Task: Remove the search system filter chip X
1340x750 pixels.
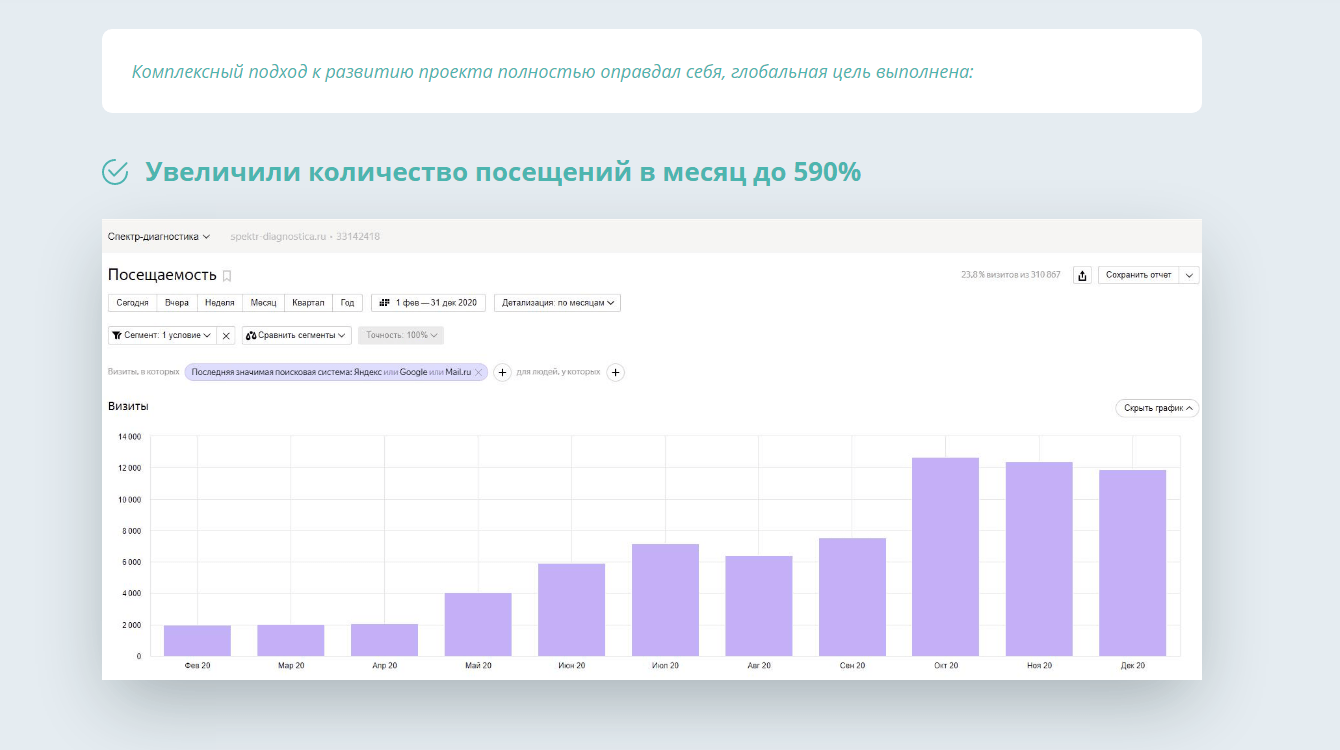Action: coord(479,372)
